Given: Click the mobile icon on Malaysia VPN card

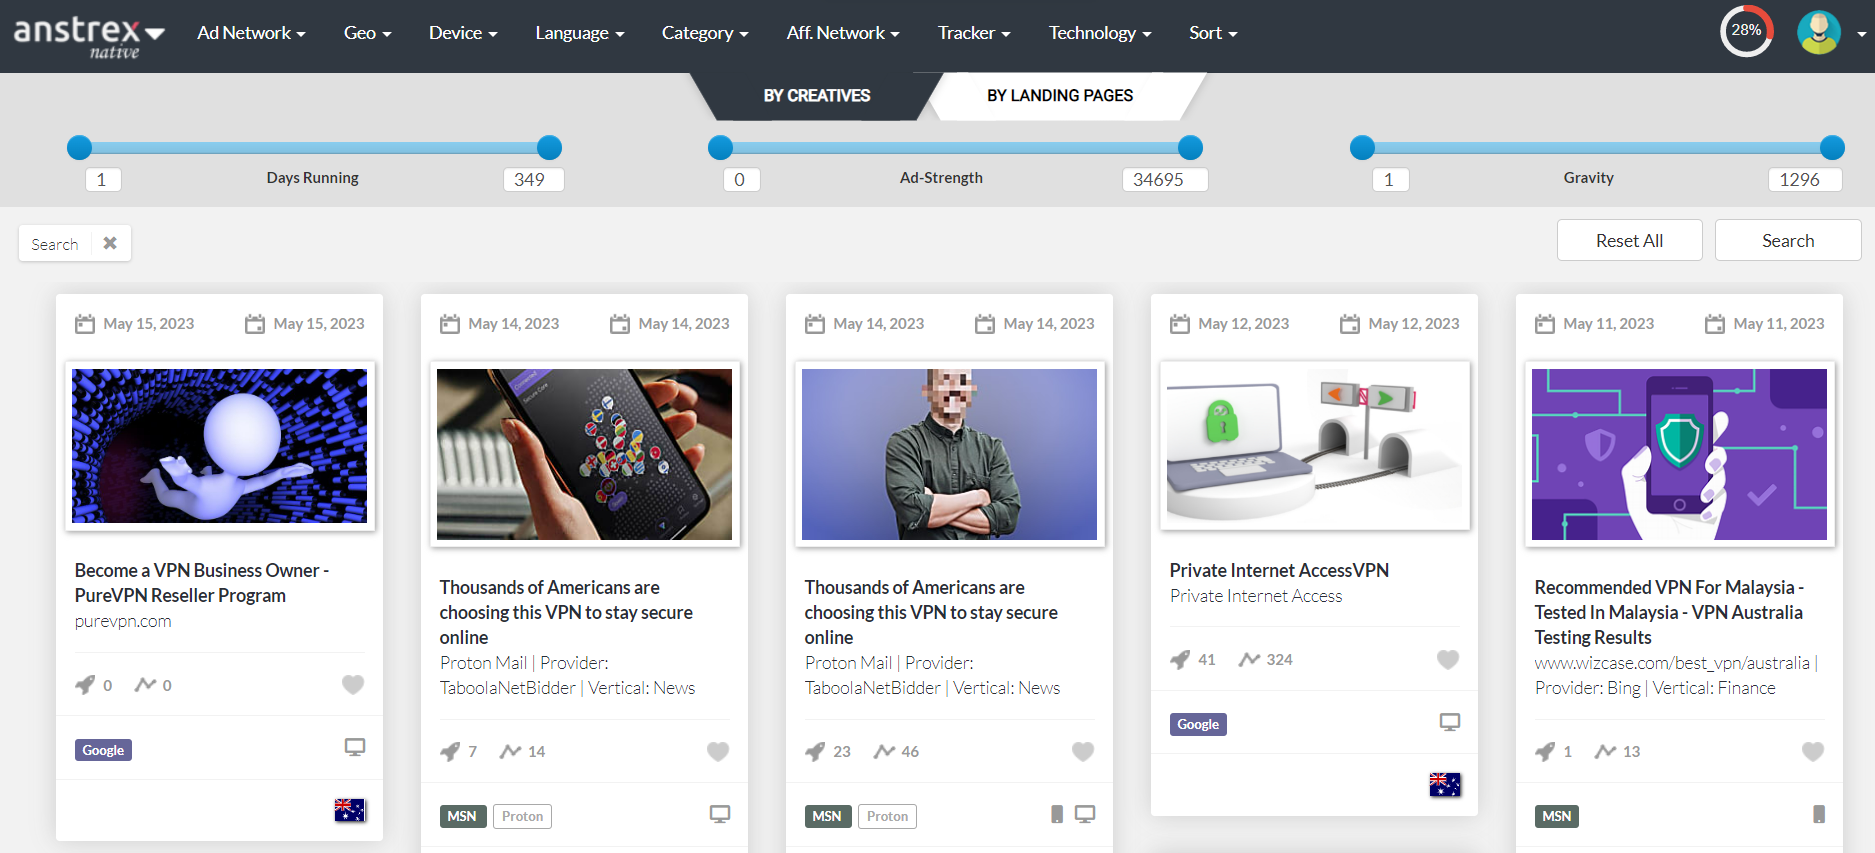Looking at the screenshot, I should click(x=1819, y=814).
